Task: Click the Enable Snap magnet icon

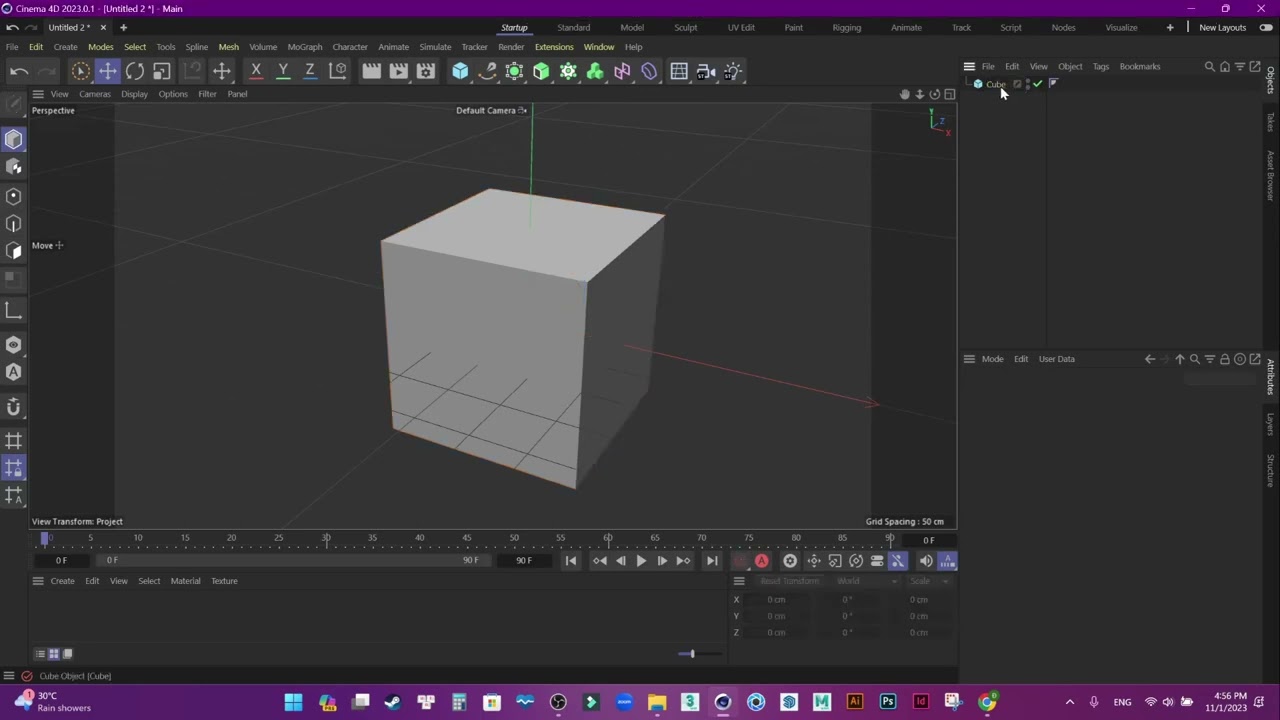Action: click(14, 406)
